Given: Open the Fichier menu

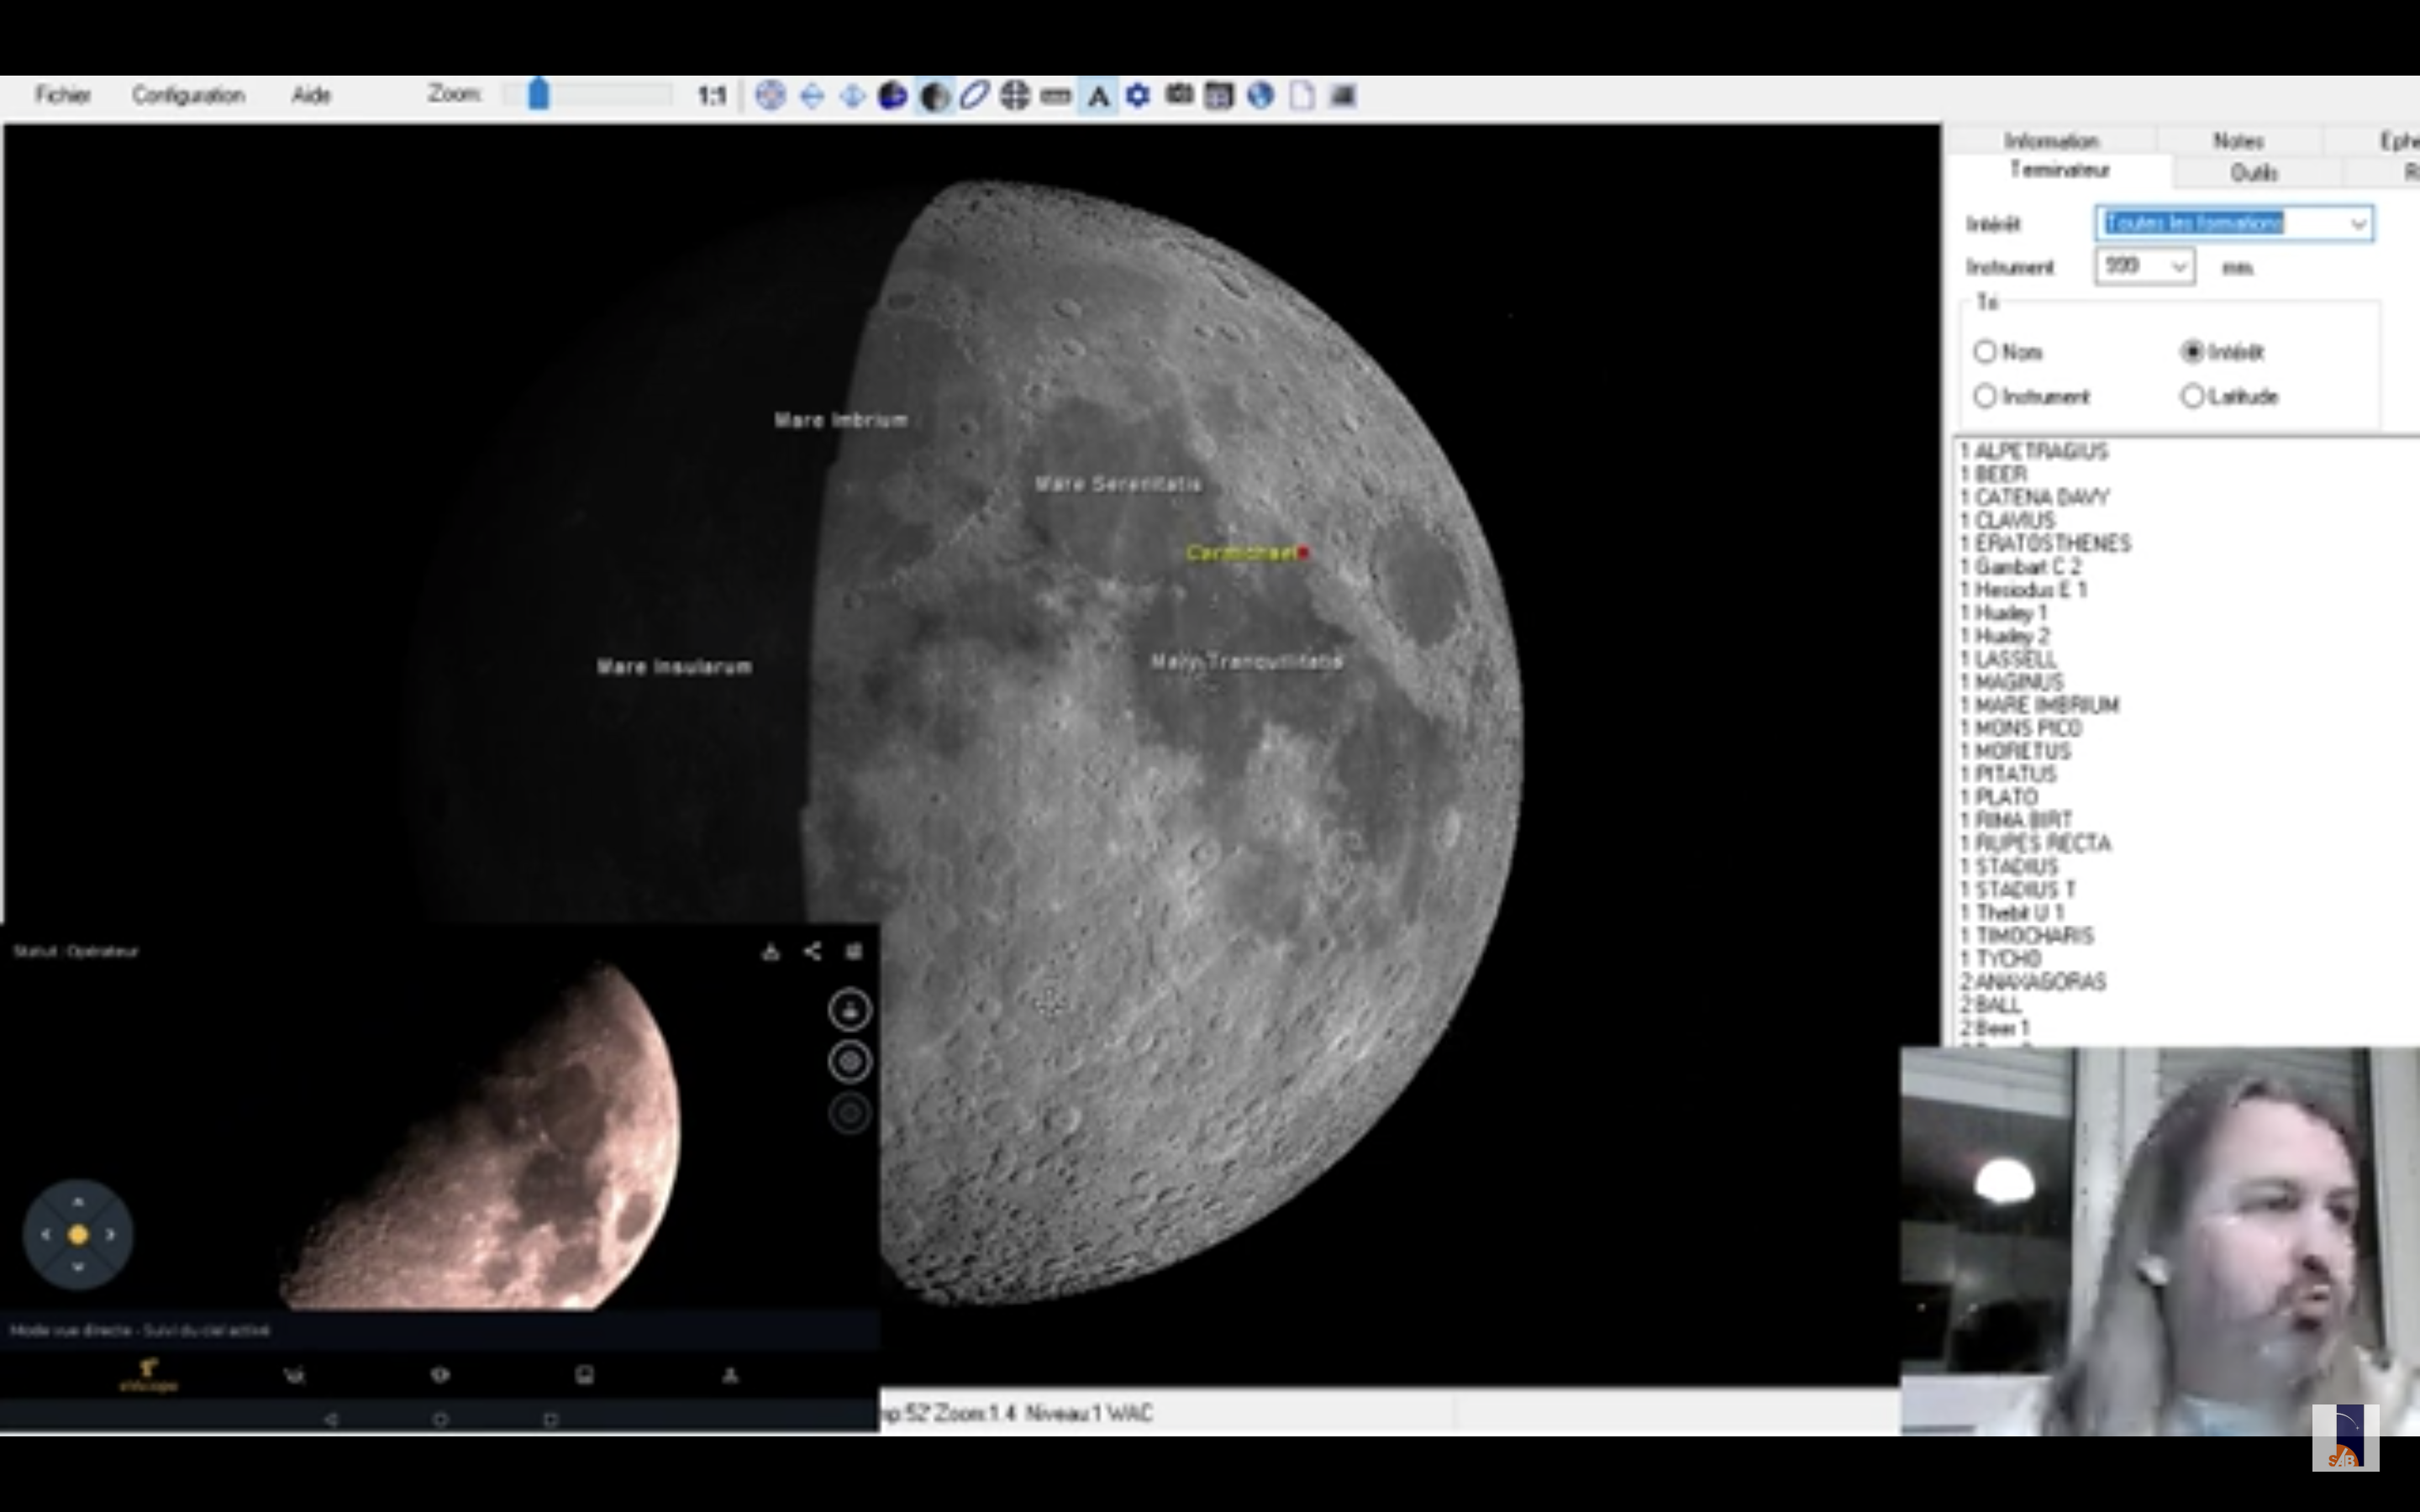Looking at the screenshot, I should (x=62, y=95).
